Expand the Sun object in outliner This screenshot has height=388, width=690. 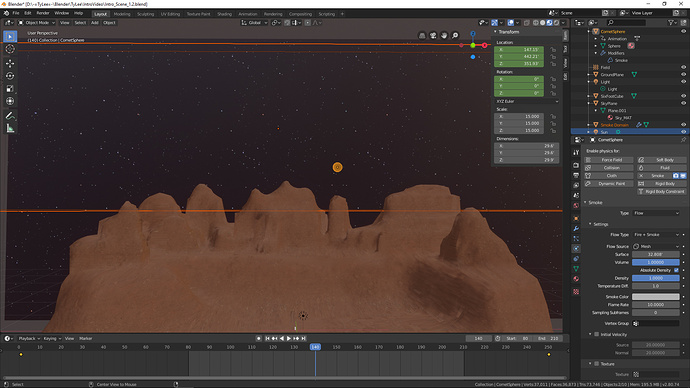tap(589, 132)
